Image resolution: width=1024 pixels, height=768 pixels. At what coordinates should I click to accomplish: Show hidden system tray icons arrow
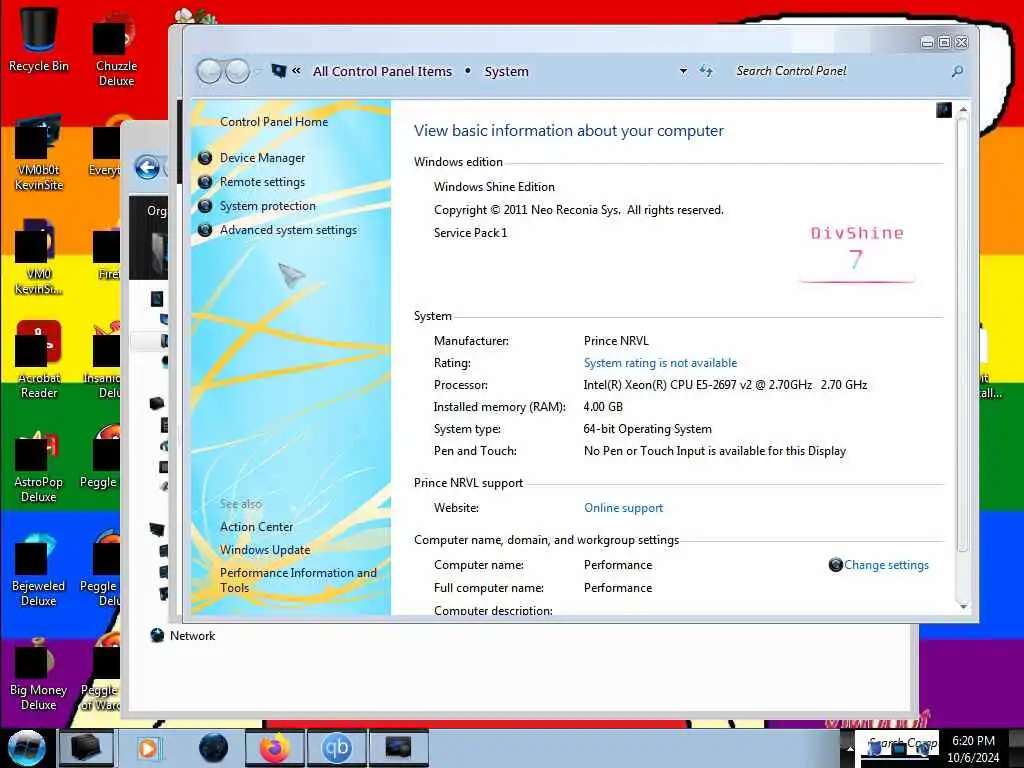pos(850,748)
